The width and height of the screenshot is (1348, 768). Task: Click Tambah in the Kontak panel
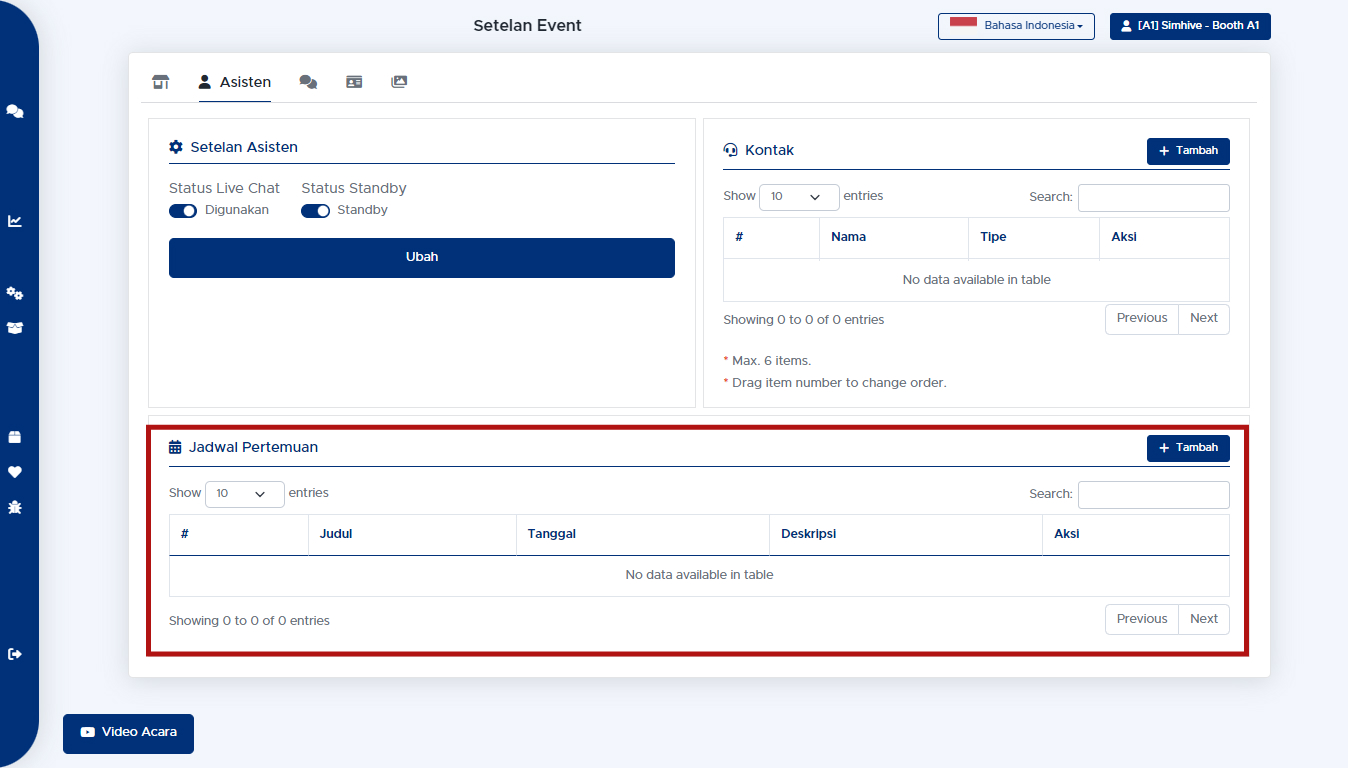[x=1188, y=151]
